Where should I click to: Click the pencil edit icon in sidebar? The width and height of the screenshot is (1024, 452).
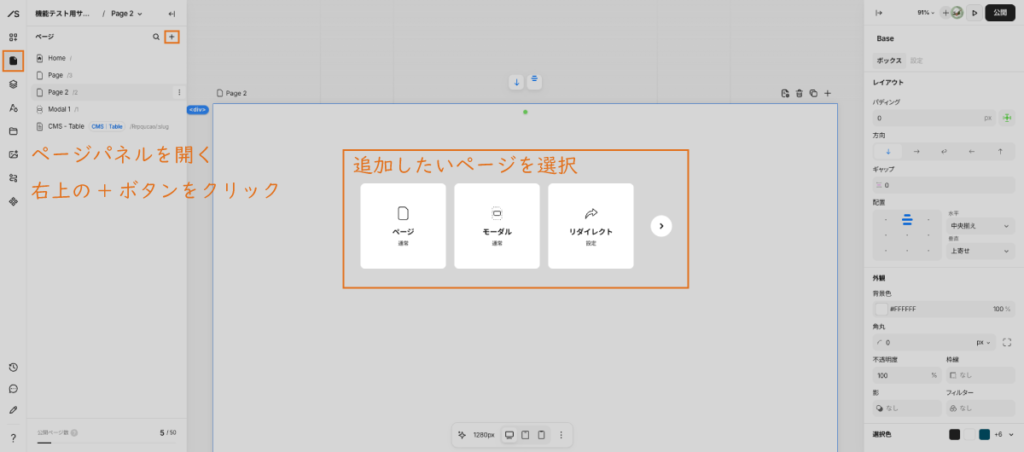tap(13, 410)
